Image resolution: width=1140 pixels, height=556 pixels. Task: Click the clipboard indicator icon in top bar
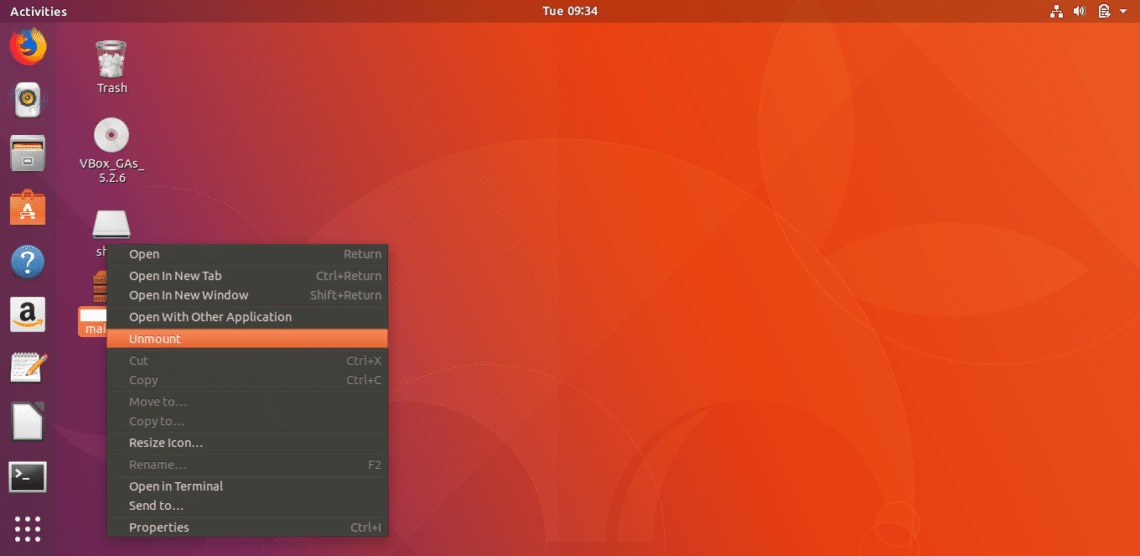(1104, 11)
